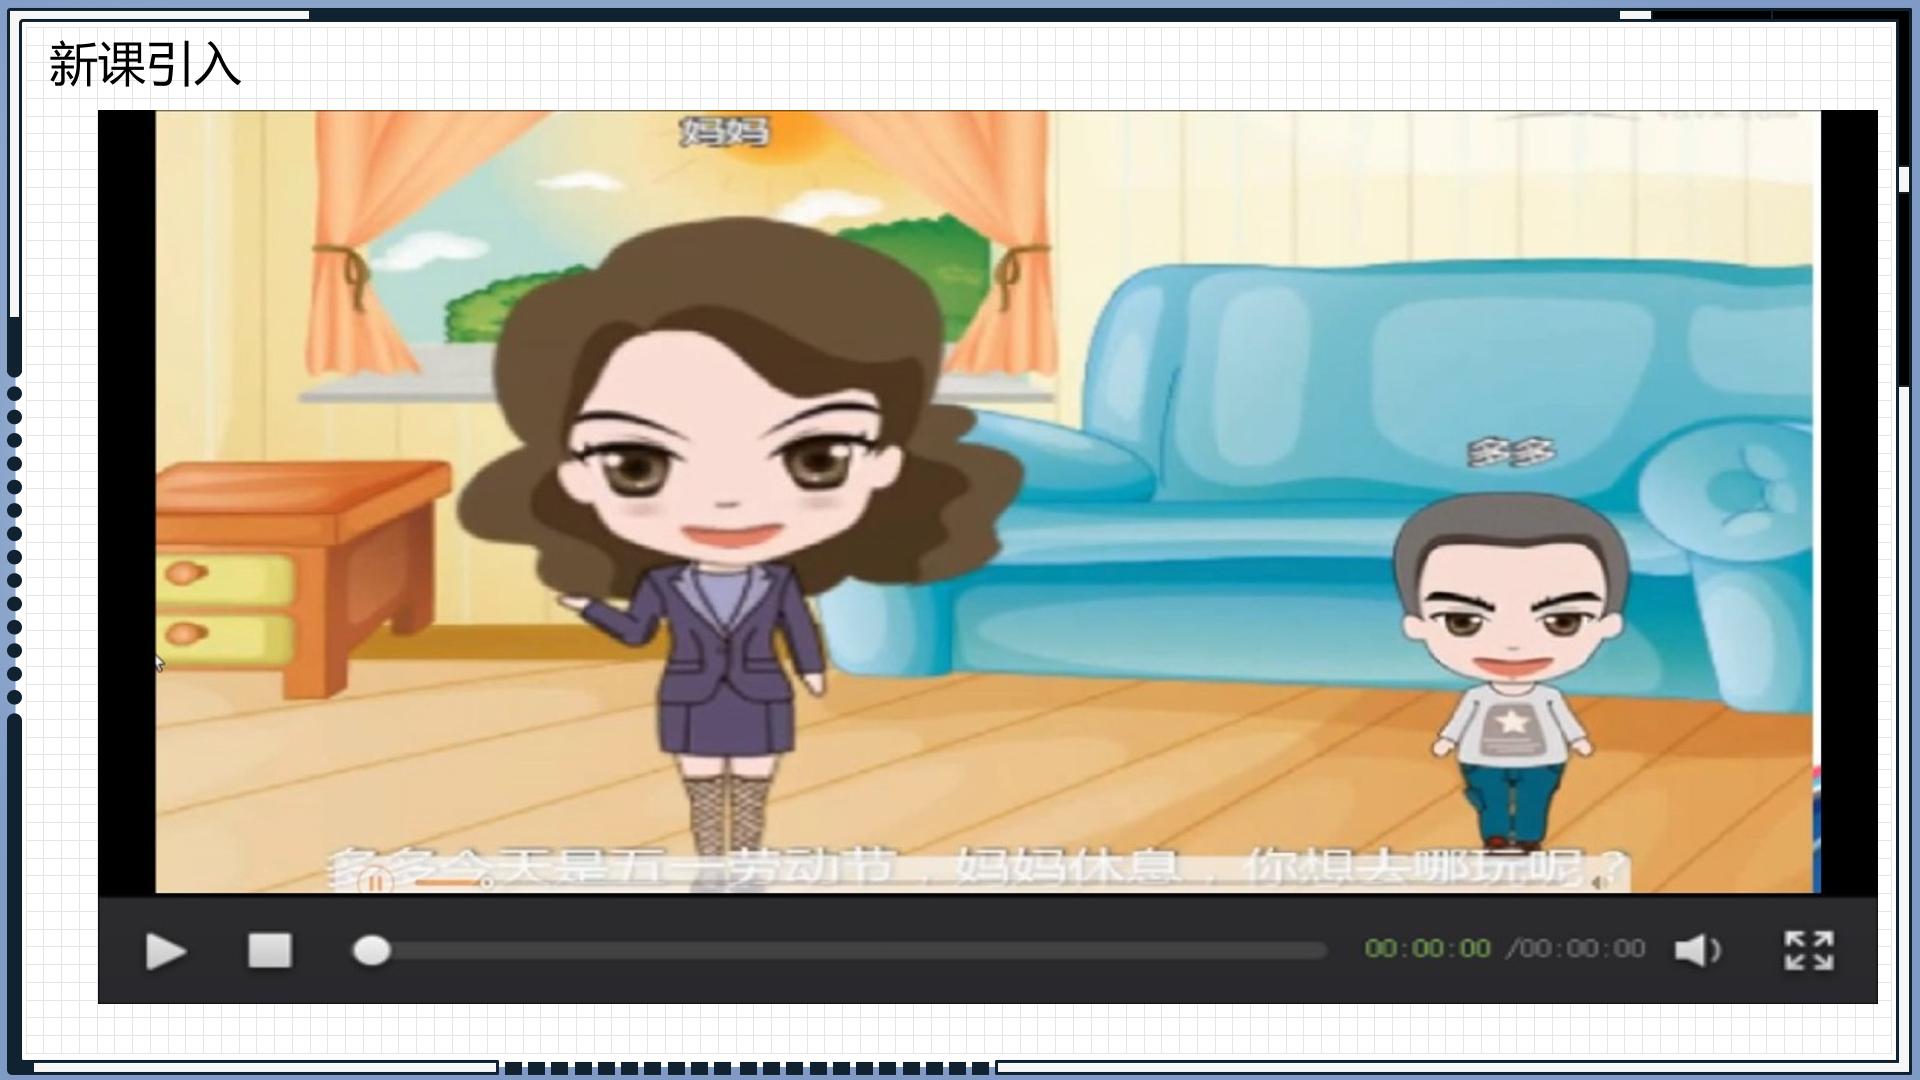Stop the video using the square stop button

tap(270, 951)
